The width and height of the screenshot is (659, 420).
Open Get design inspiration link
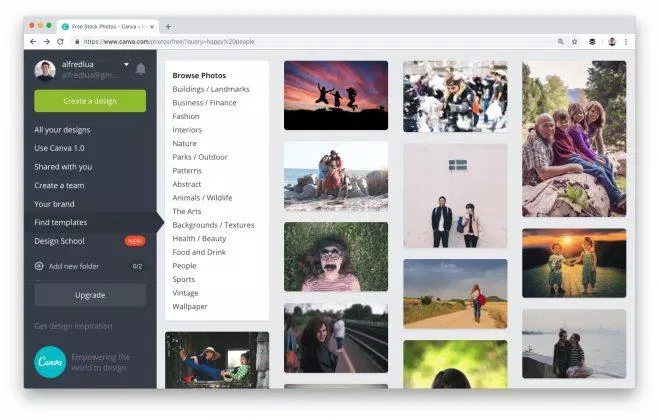[73, 326]
